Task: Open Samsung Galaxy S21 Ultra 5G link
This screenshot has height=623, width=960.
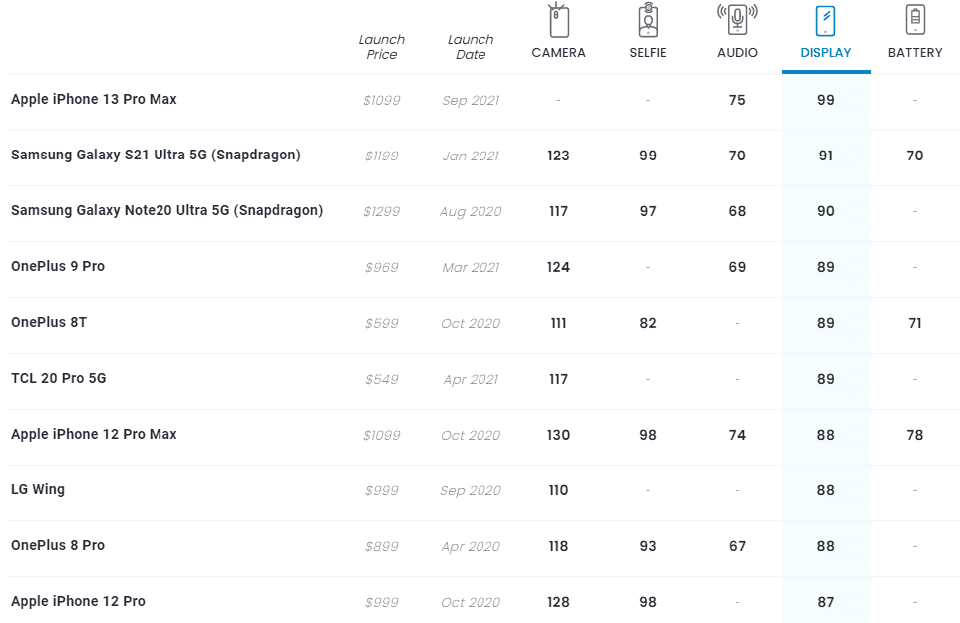Action: (156, 155)
